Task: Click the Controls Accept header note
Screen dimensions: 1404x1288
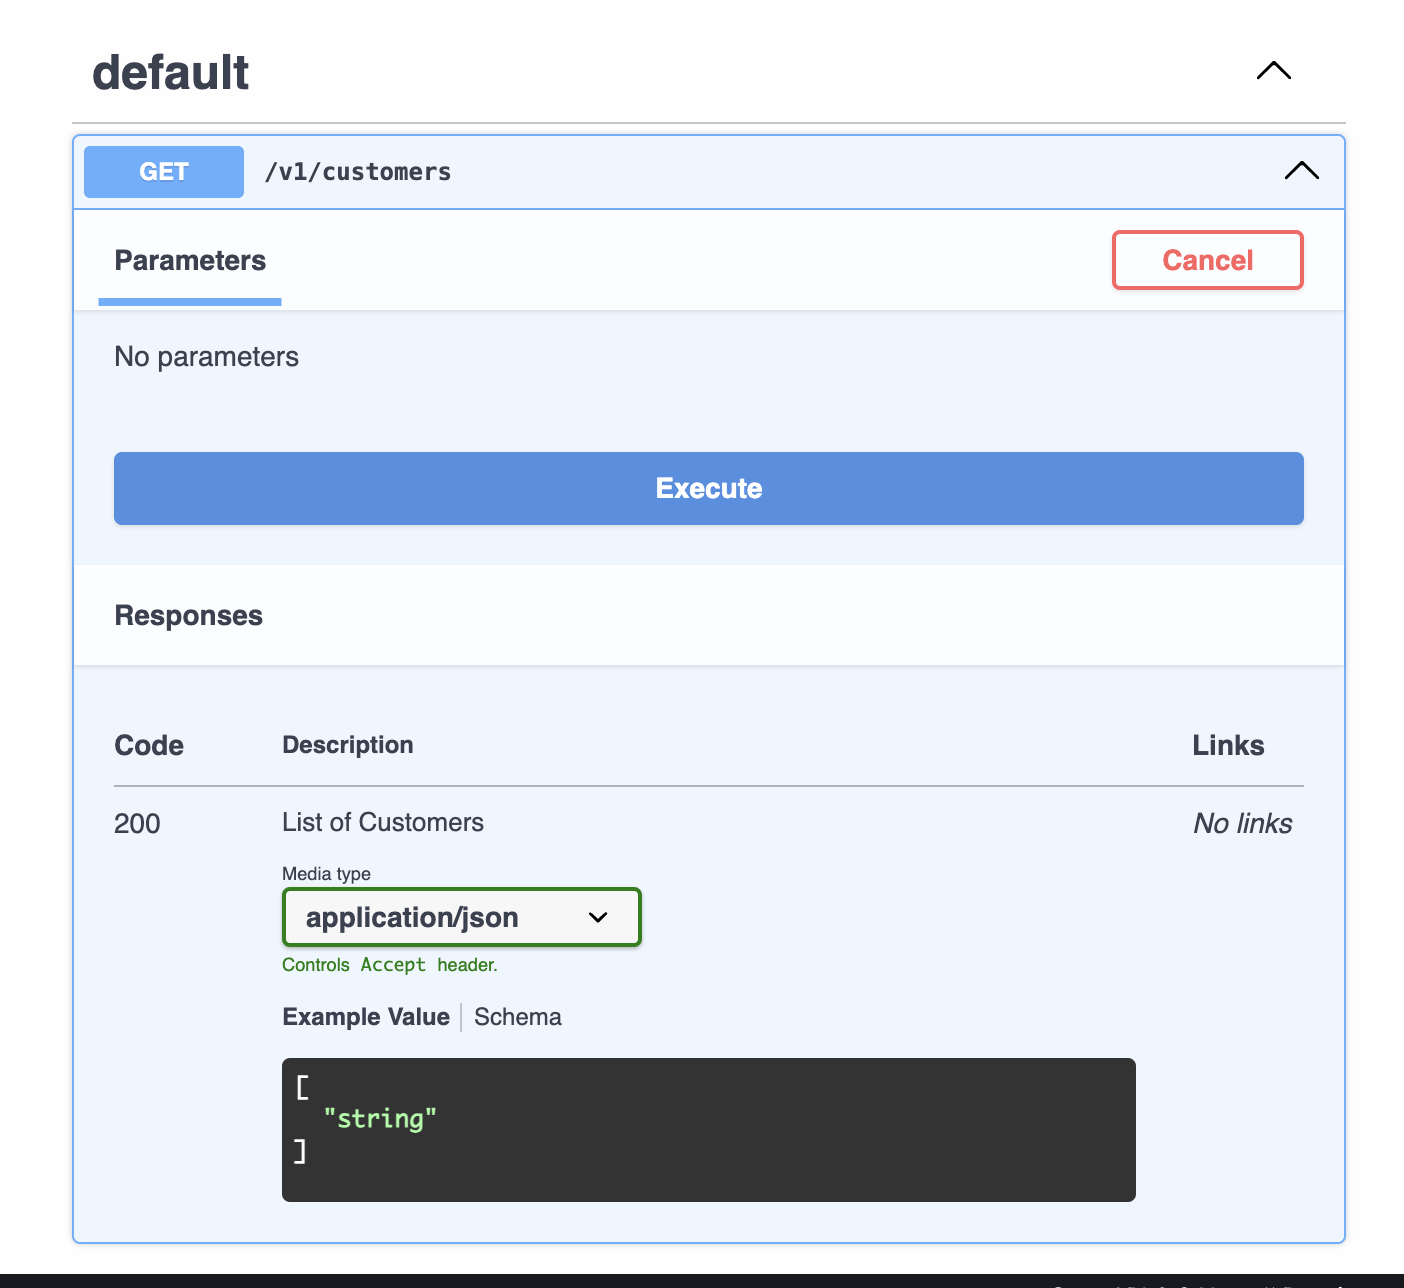Action: (x=389, y=965)
